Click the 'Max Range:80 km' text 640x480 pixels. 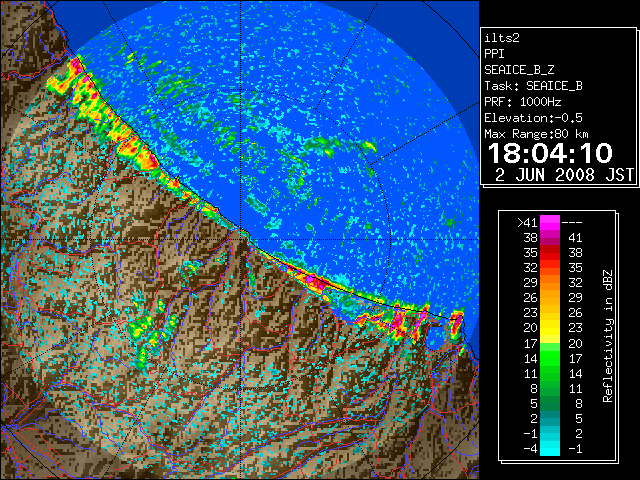pyautogui.click(x=536, y=134)
